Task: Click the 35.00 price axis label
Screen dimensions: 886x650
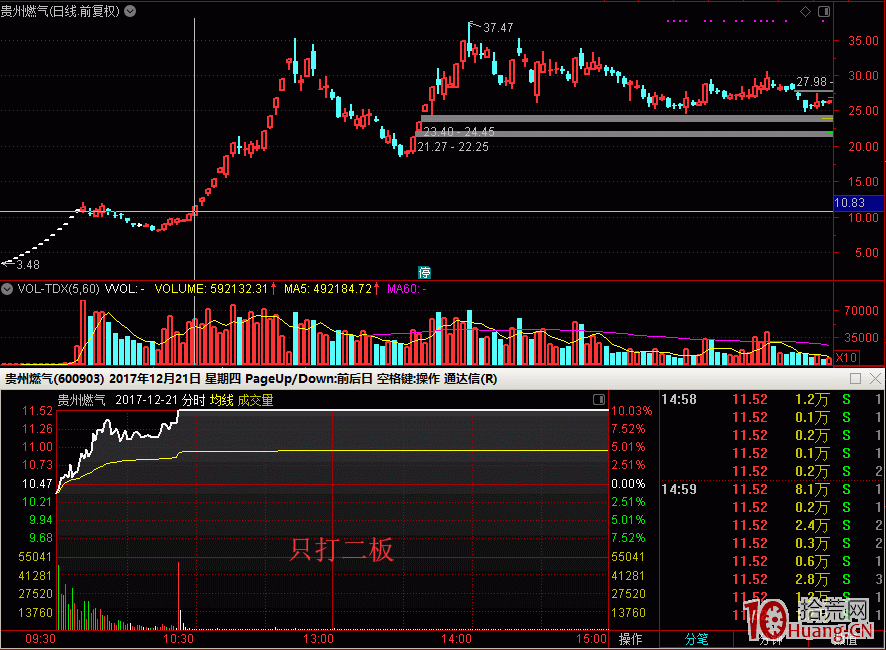Action: tap(863, 41)
